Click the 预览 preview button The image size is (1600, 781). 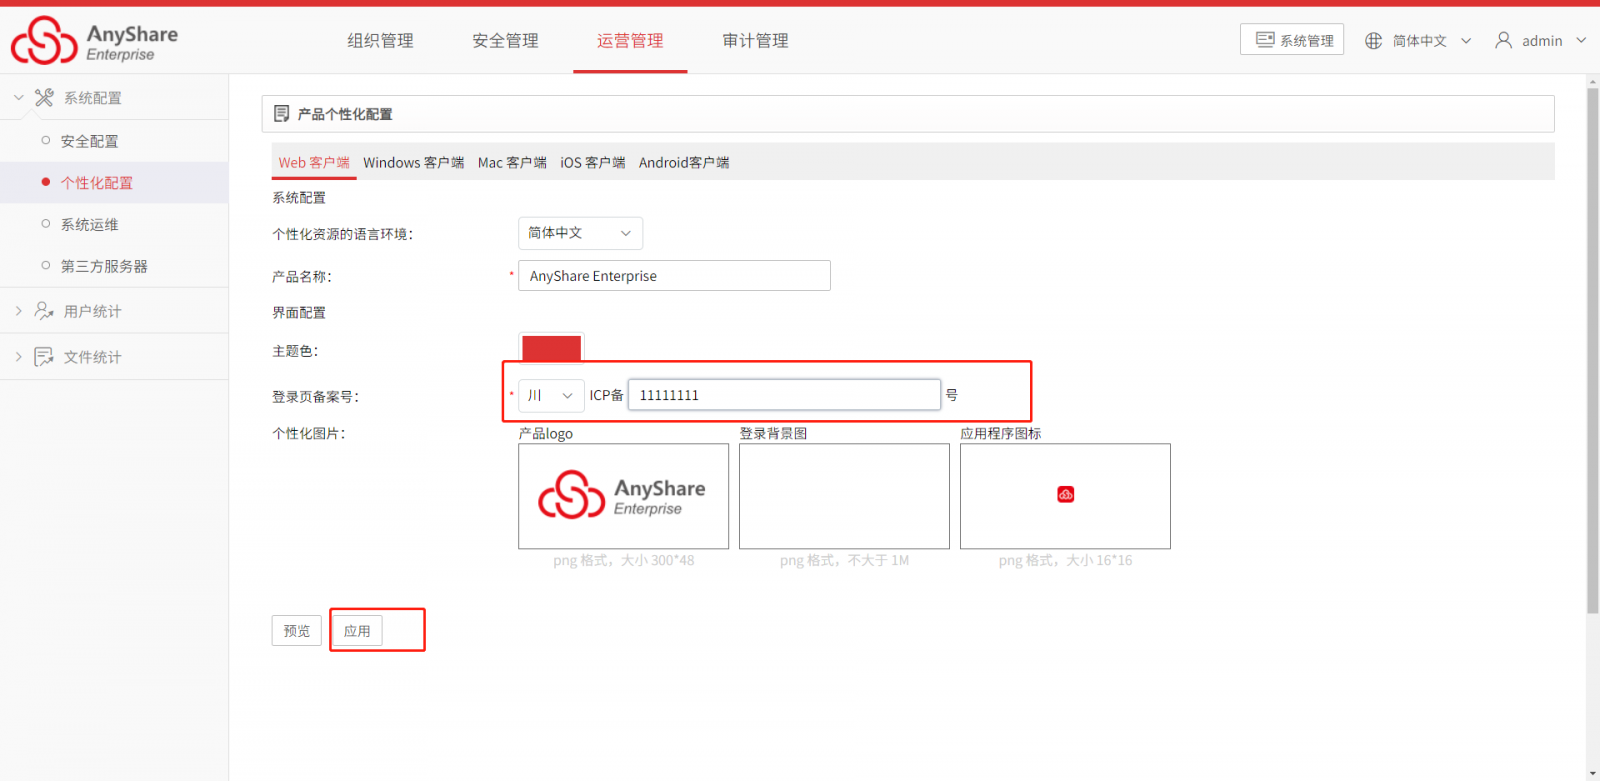(297, 631)
